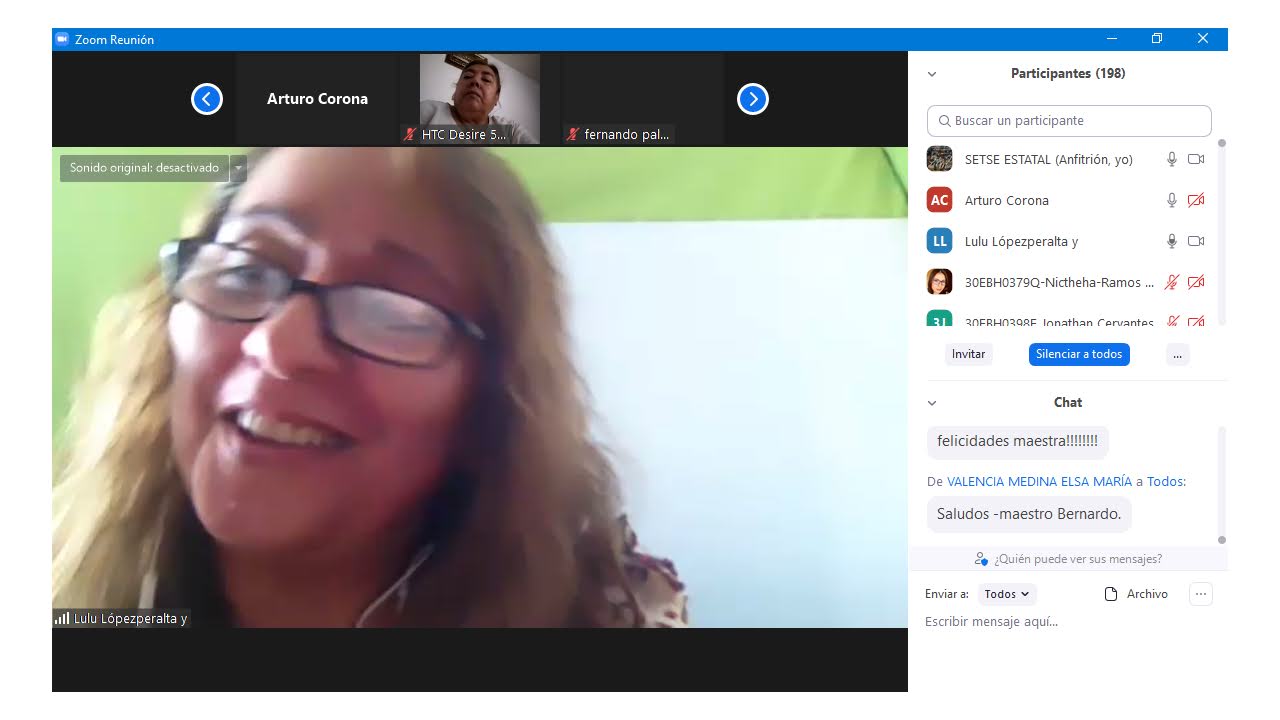This screenshot has width=1280, height=720.
Task: Collapse the Participantes panel chevron
Action: pyautogui.click(x=932, y=74)
